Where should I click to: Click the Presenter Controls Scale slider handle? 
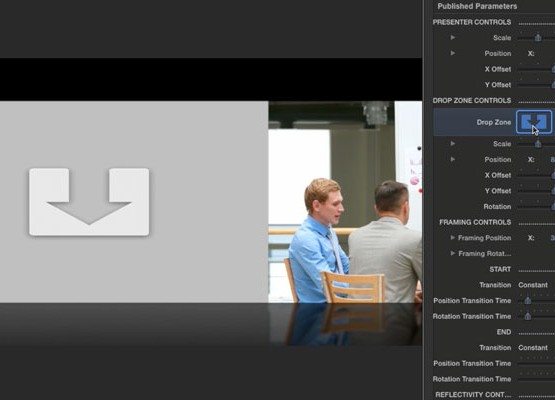point(538,38)
